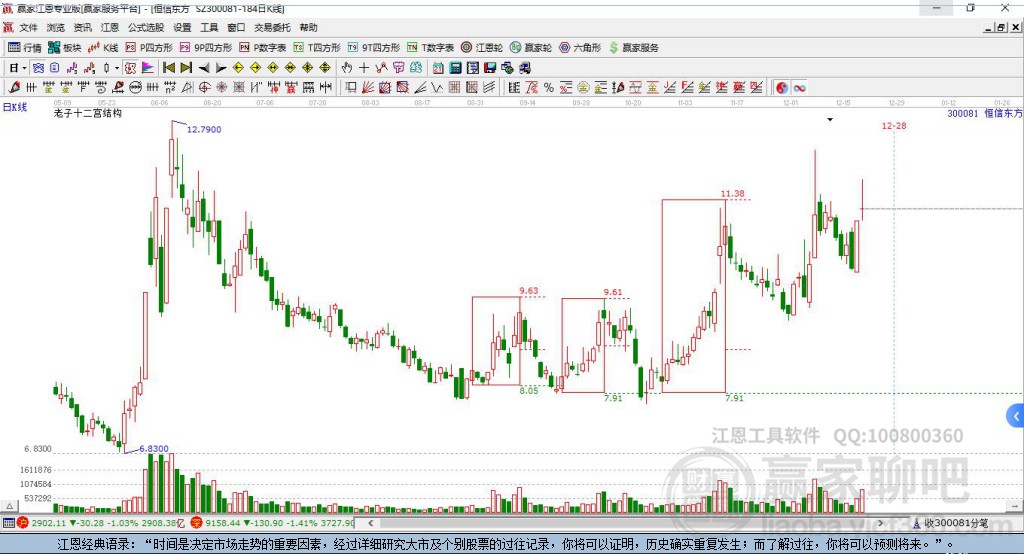Open 收300081分笔 tick panel
Screen dimensions: 1024x554
pos(950,523)
